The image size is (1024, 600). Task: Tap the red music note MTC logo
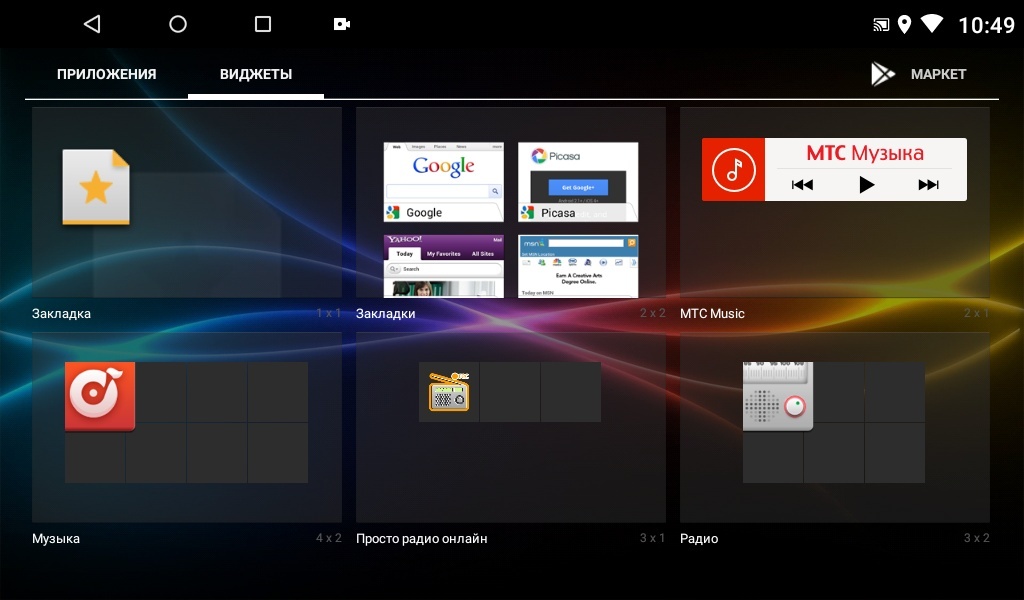[x=733, y=169]
